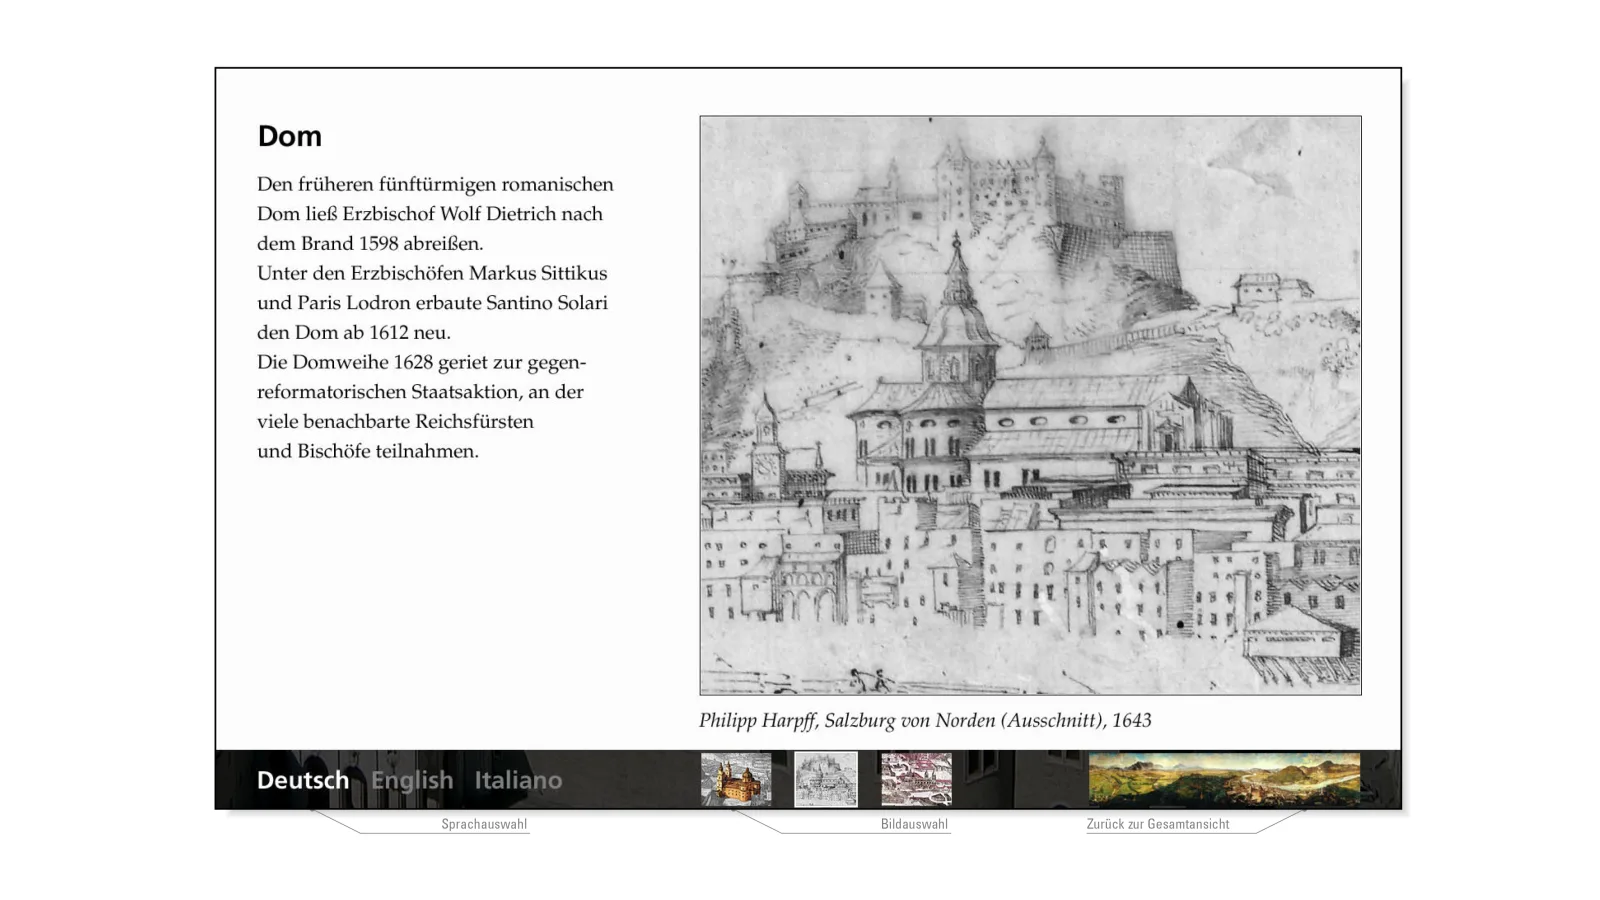Switch language to Italiano
This screenshot has width=1600, height=900.
[x=518, y=780]
